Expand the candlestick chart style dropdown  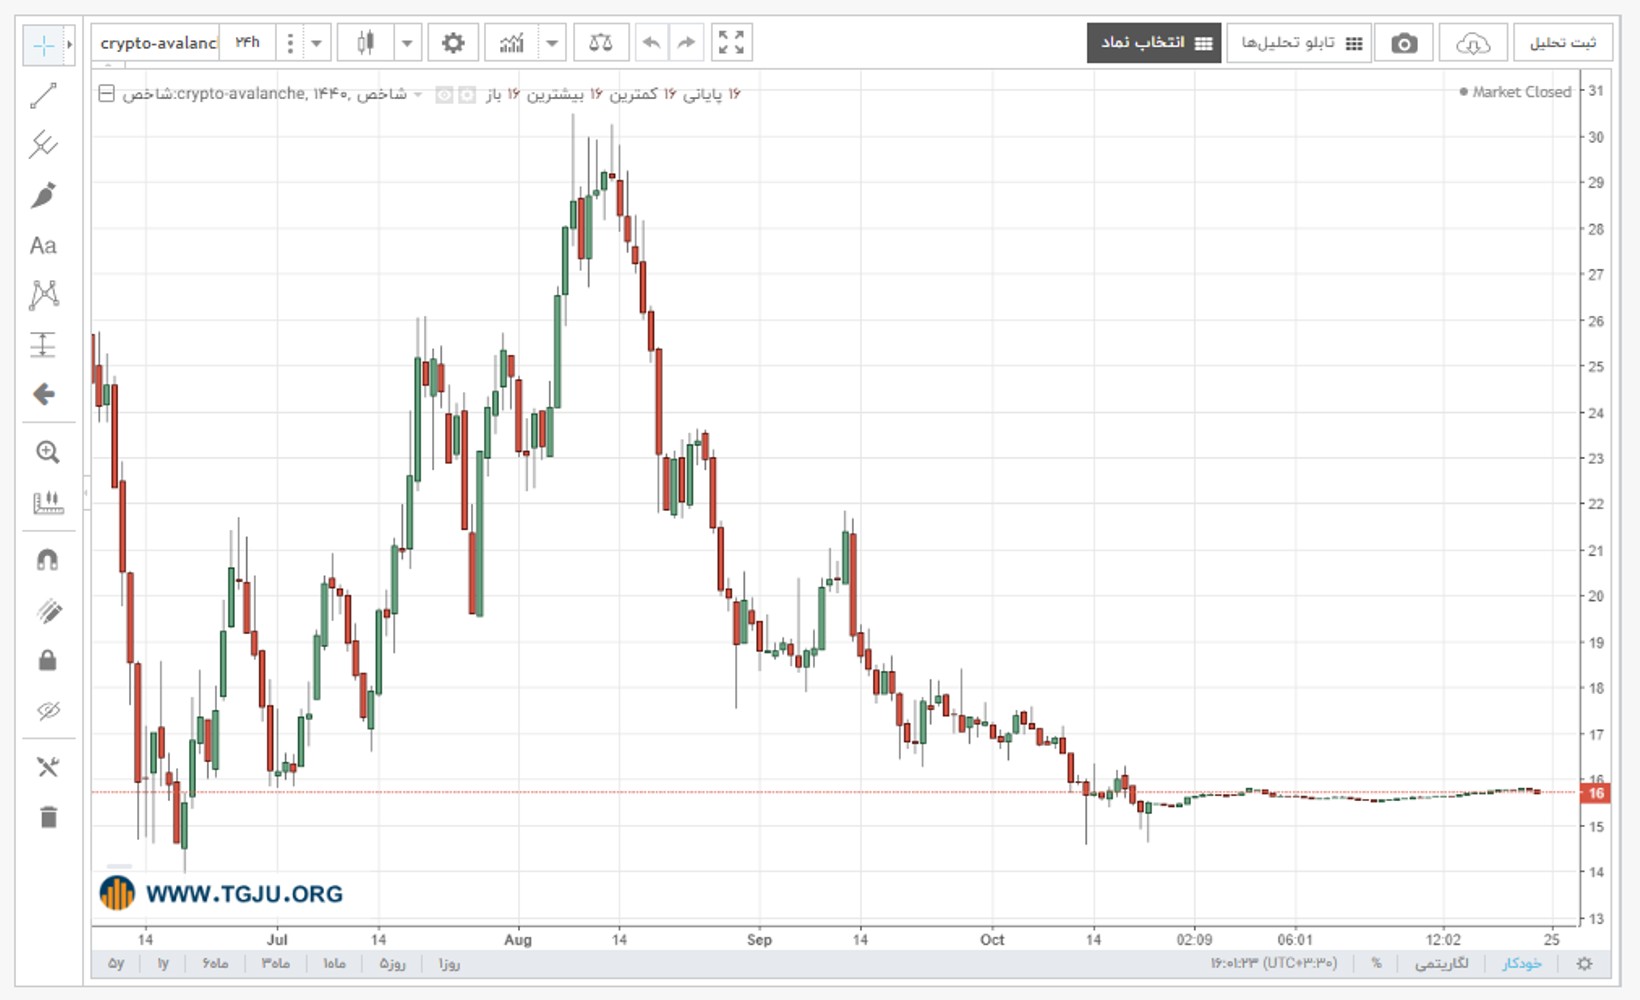point(407,43)
